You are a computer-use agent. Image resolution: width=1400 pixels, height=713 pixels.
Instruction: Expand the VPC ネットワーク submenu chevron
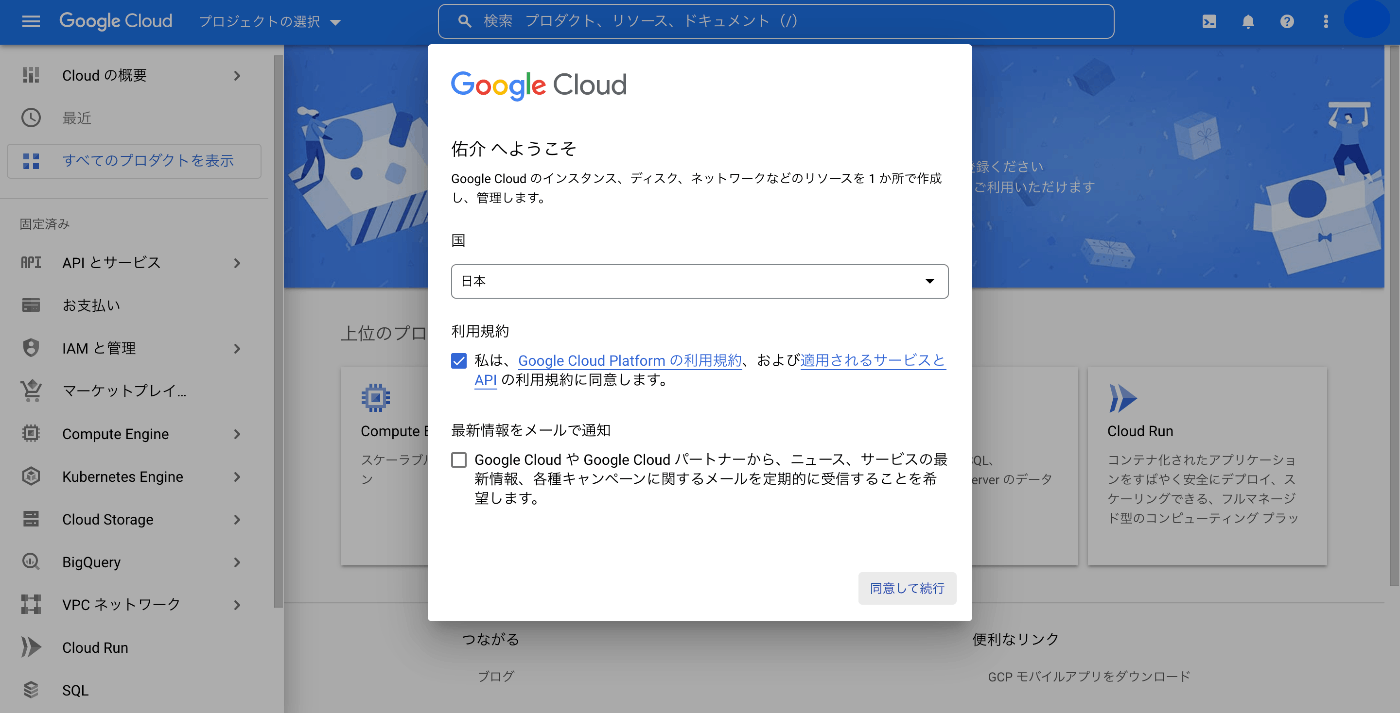[x=237, y=605]
